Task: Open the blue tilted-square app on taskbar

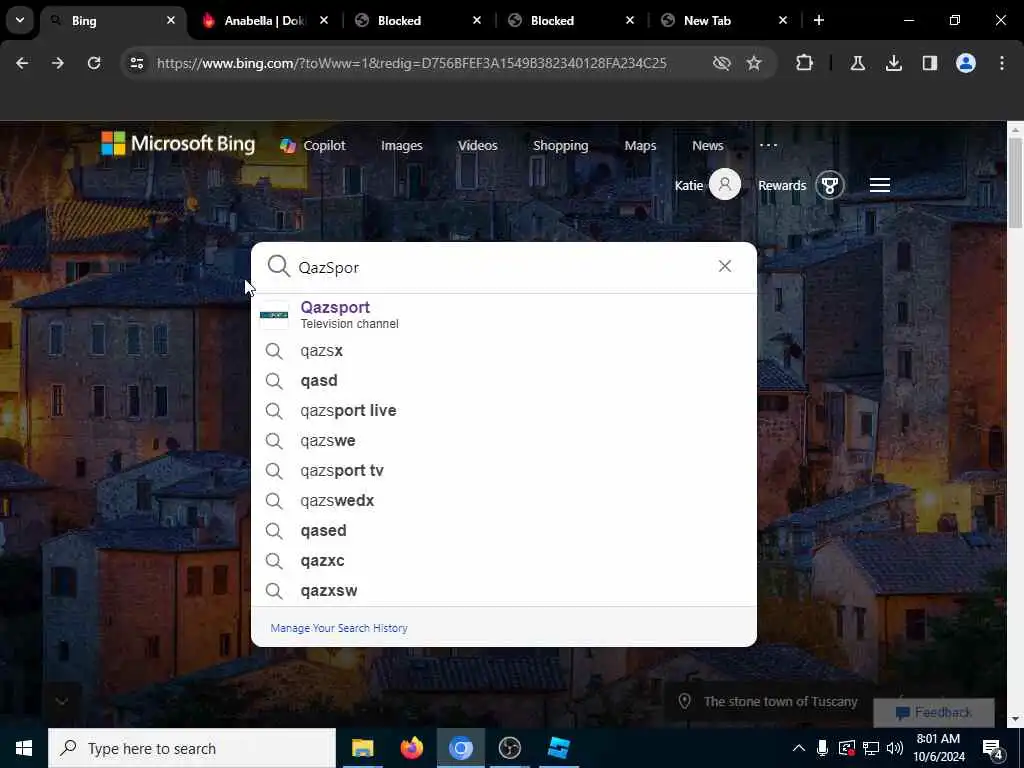Action: [559, 748]
